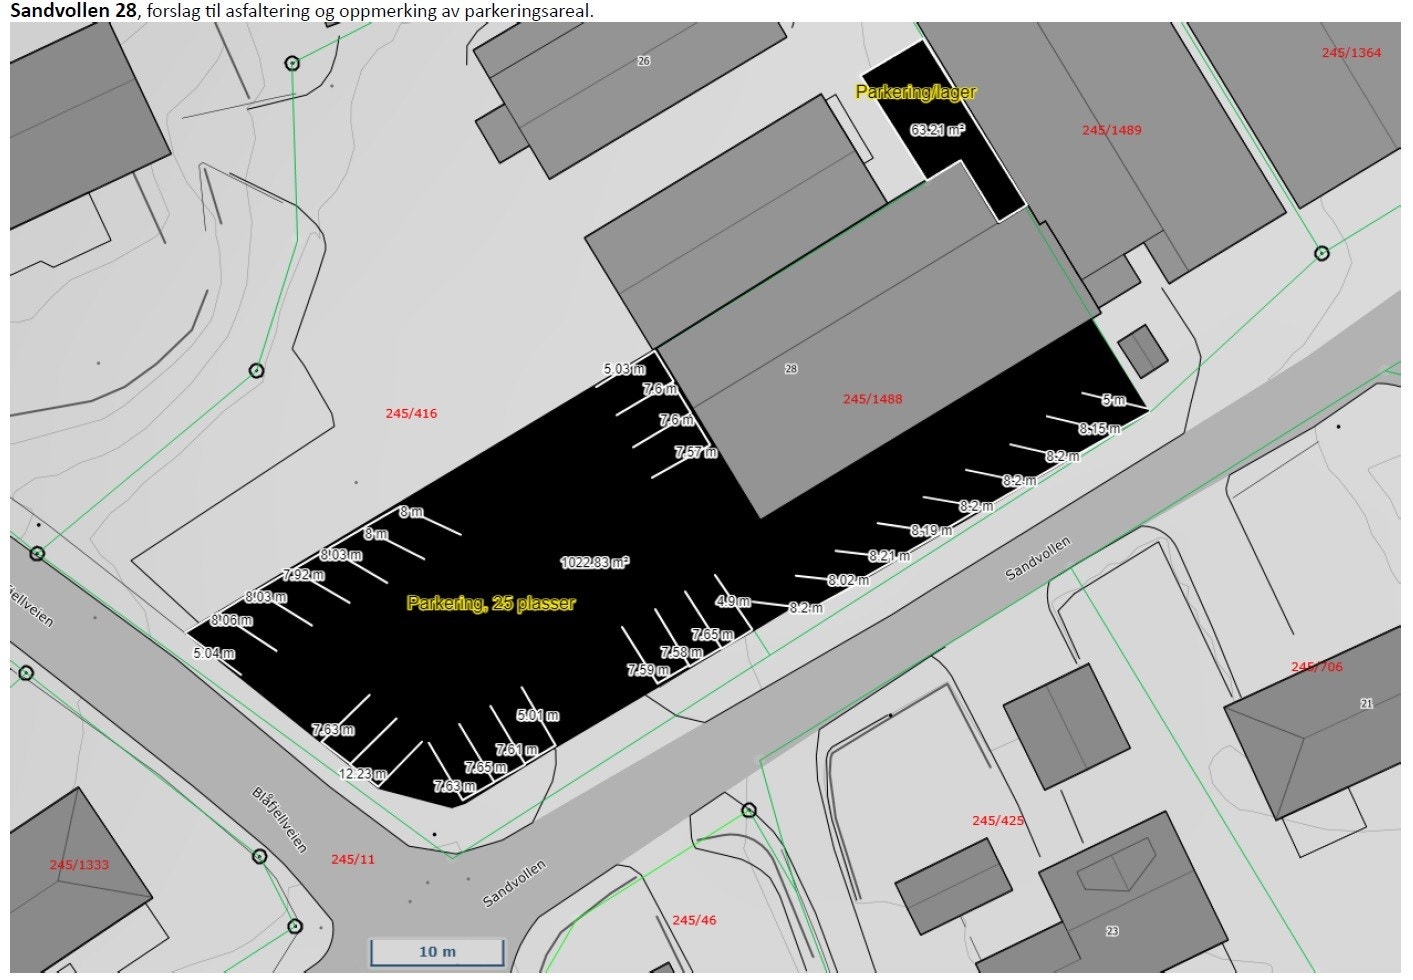
Task: Select the yellow "Parkering/lager" label
Action: pyautogui.click(x=916, y=92)
